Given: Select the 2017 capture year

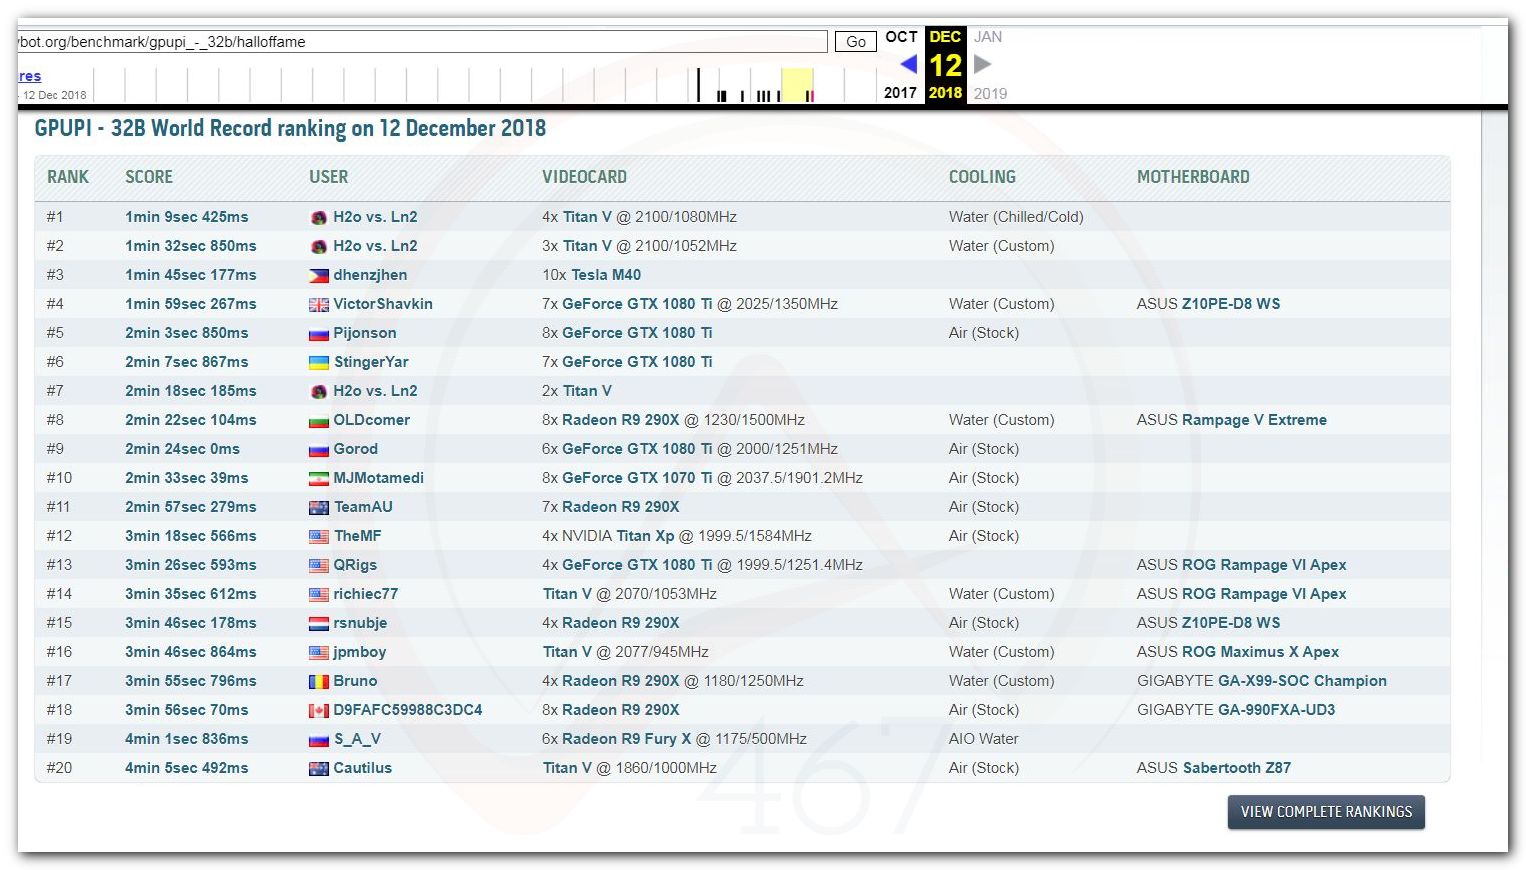Looking at the screenshot, I should click(900, 93).
